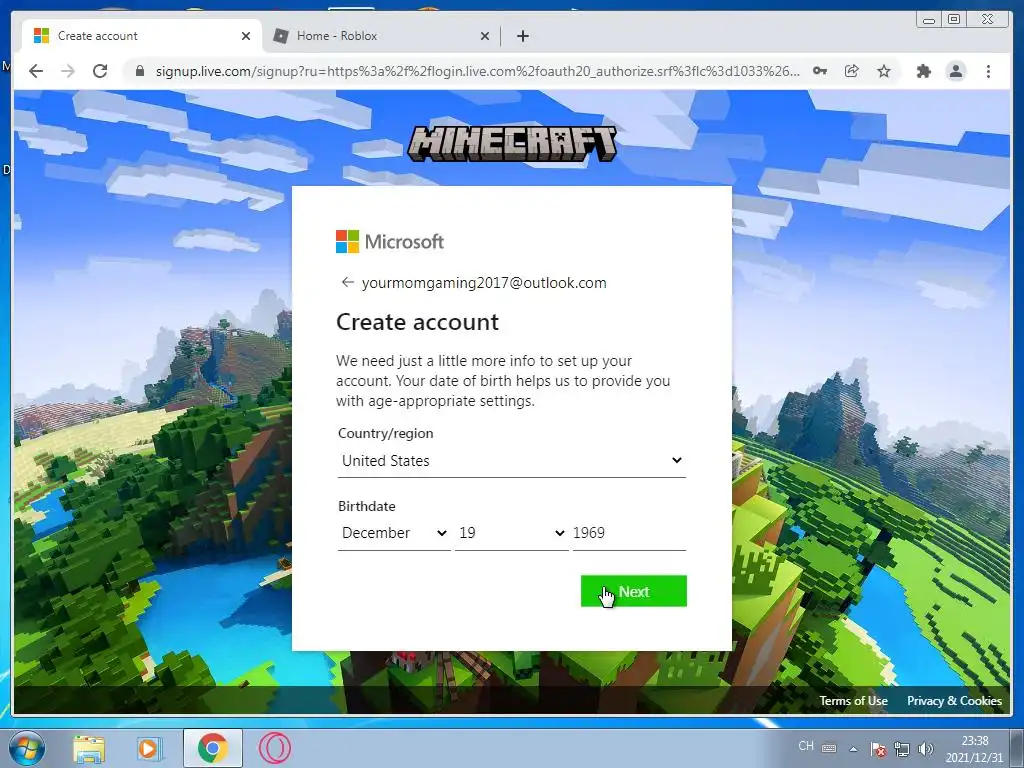This screenshot has height=768, width=1024.
Task: Open the birth day dropdown
Action: point(511,533)
